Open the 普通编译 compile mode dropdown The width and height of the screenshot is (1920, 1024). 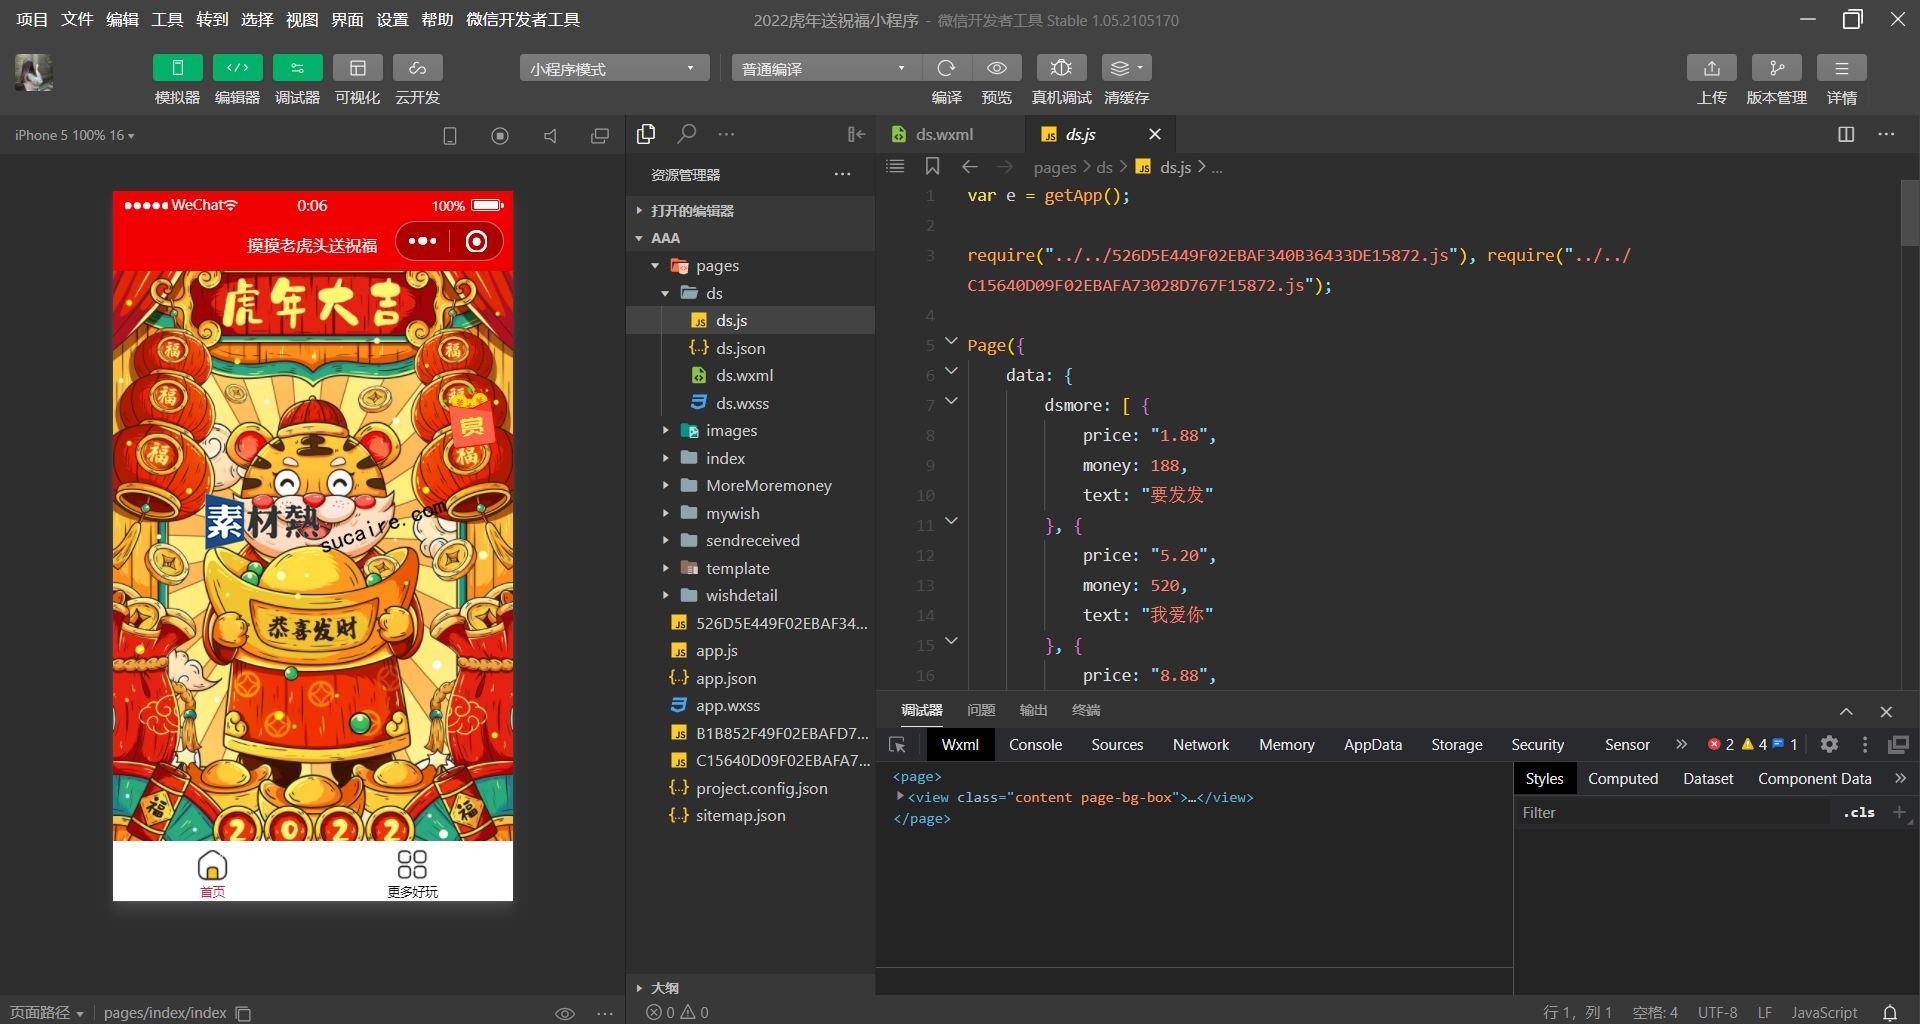coord(826,68)
